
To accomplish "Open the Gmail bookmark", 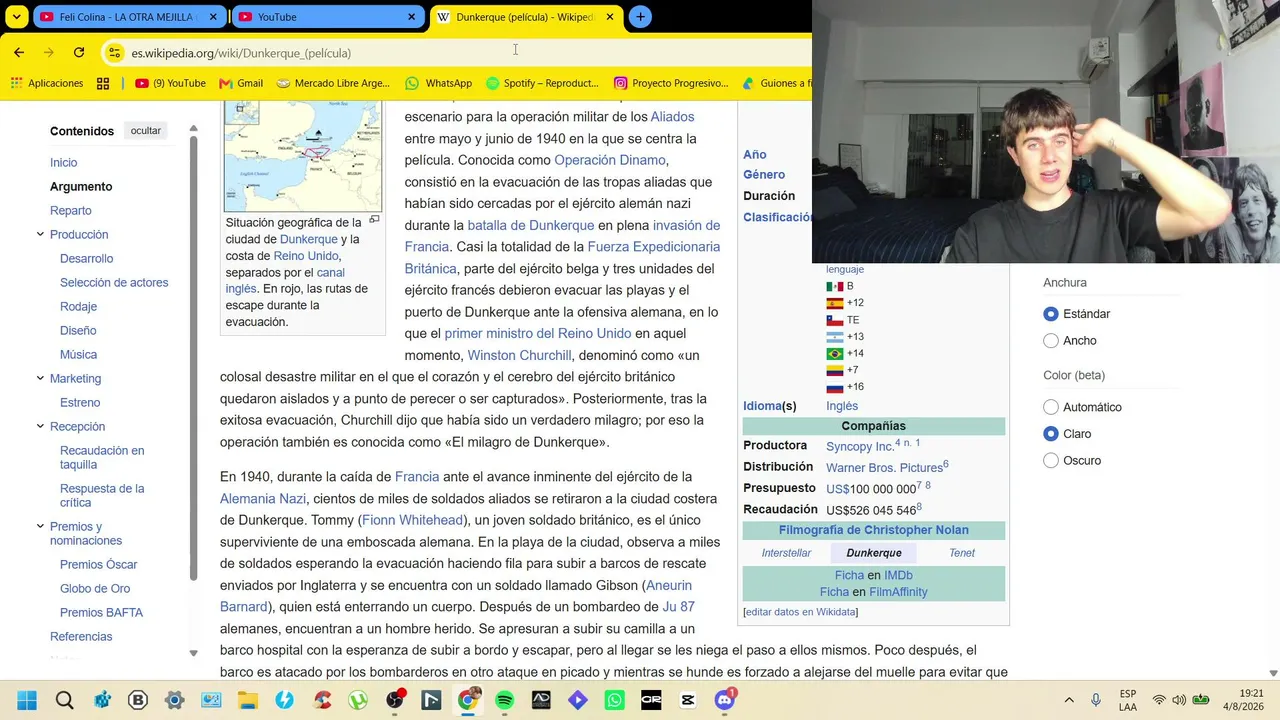I will pos(241,83).
